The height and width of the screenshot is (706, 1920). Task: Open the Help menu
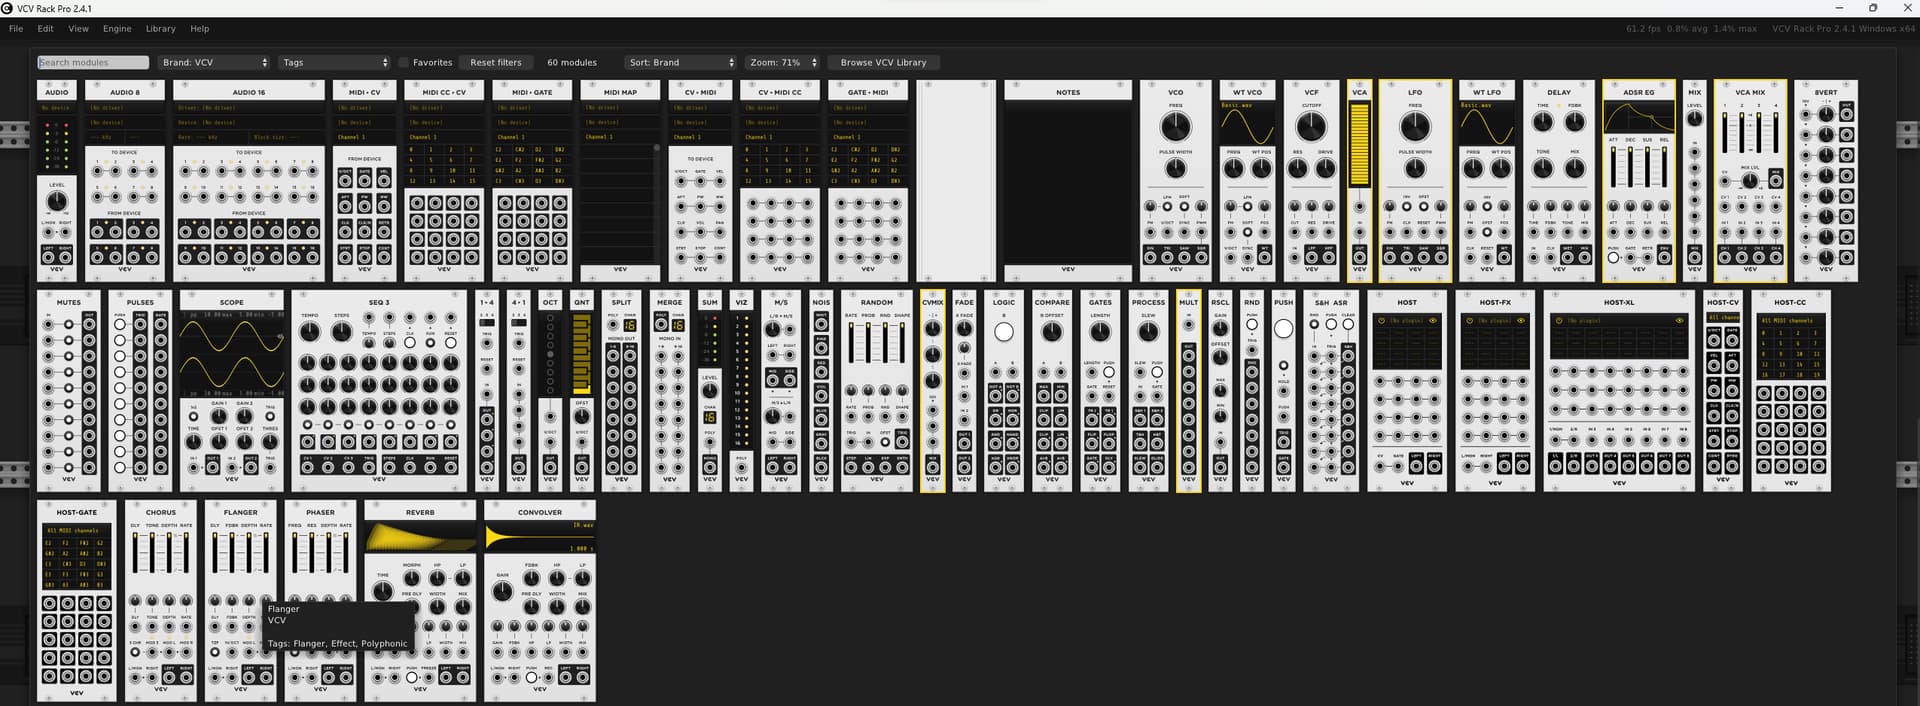click(200, 29)
